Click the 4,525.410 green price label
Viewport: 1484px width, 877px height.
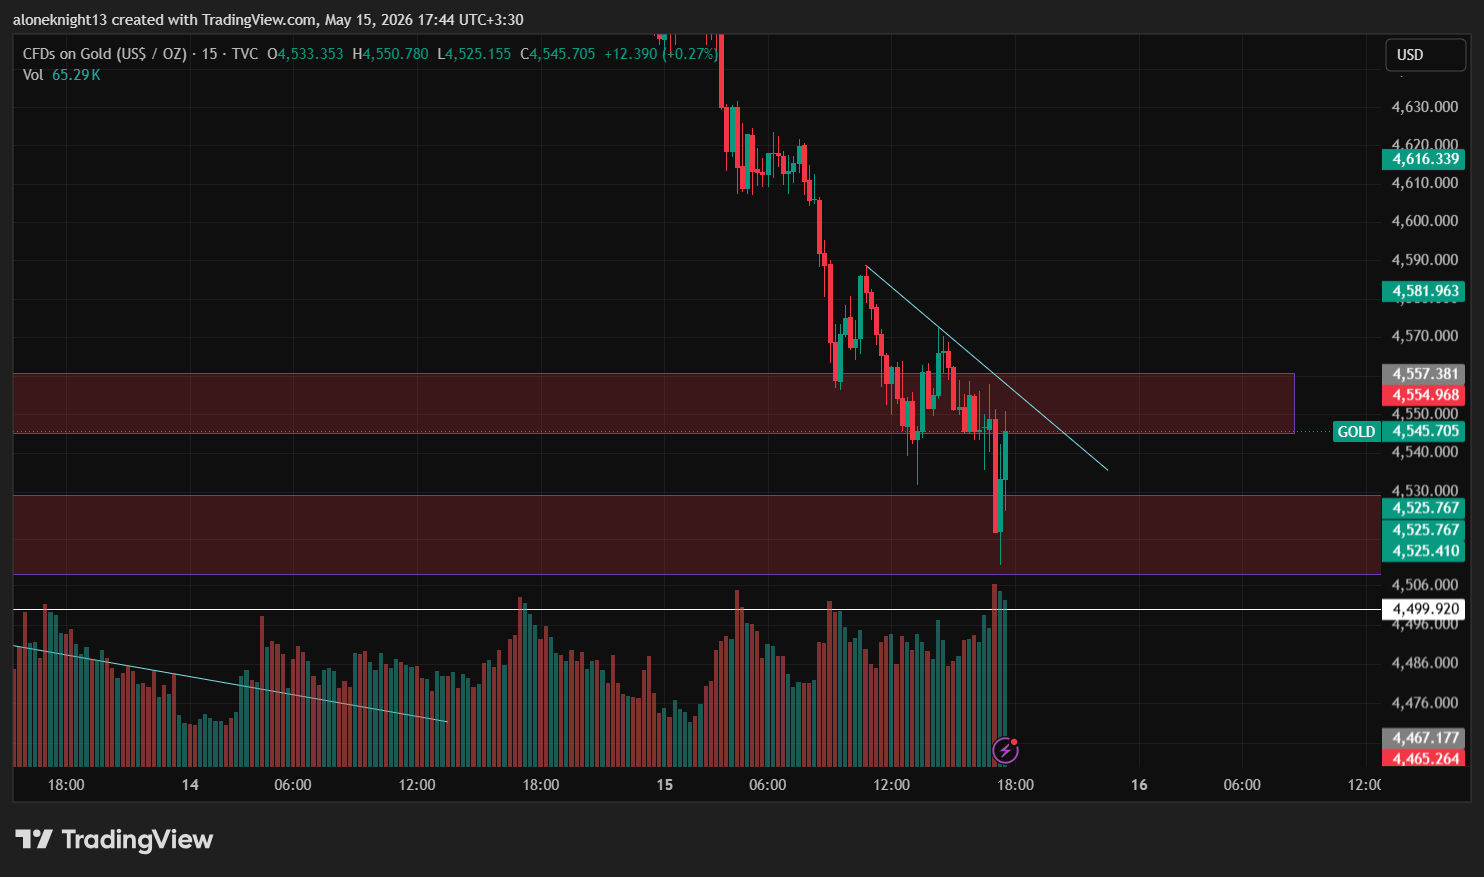1423,551
